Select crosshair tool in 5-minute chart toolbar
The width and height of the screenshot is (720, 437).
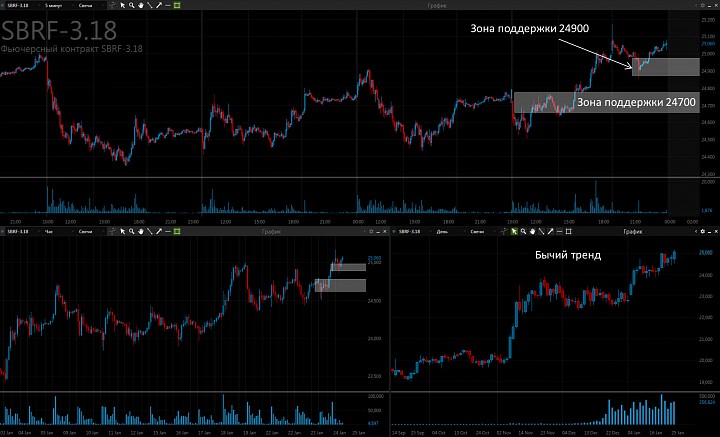[112, 6]
